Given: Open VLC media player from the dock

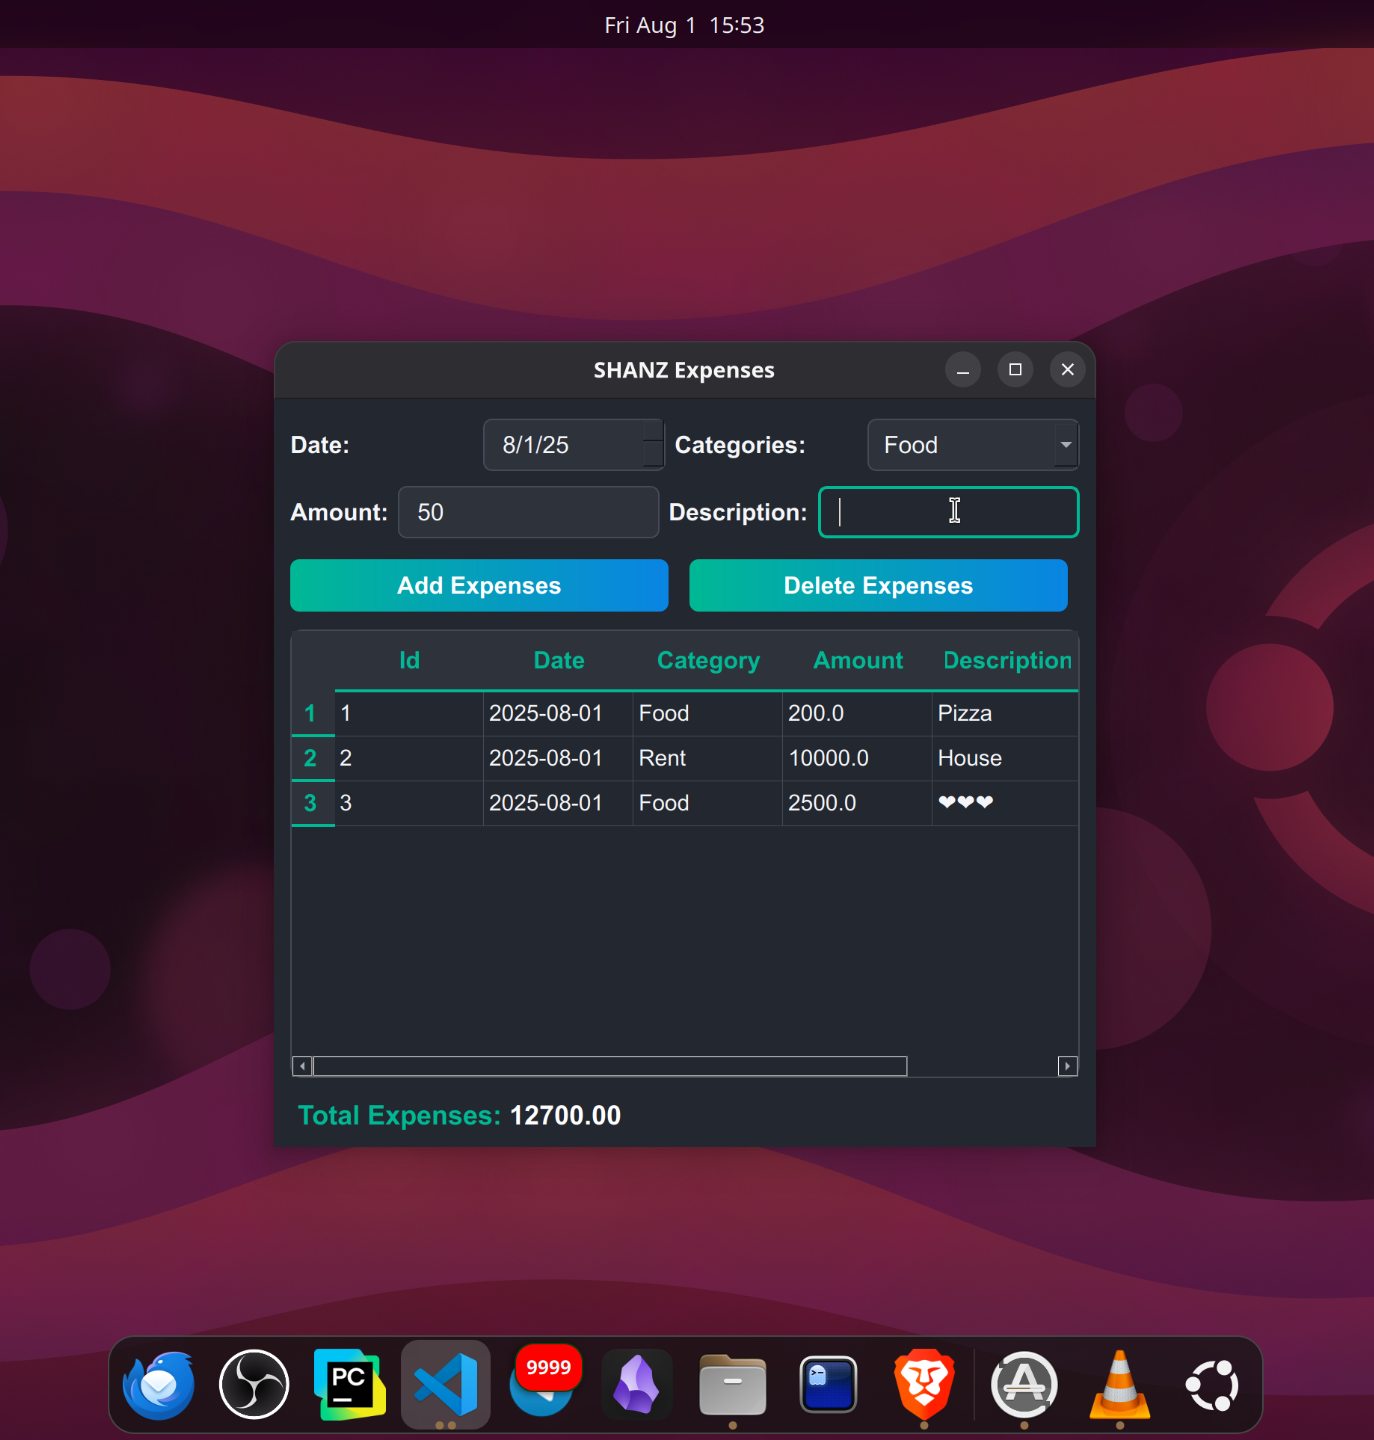Looking at the screenshot, I should click(x=1117, y=1385).
